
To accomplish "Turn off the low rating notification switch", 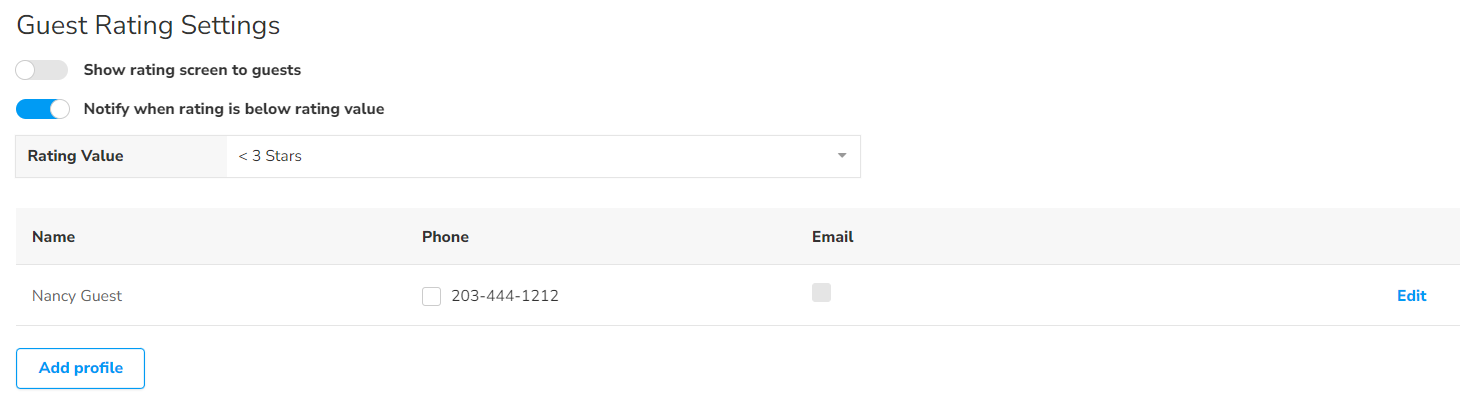I will 42,109.
